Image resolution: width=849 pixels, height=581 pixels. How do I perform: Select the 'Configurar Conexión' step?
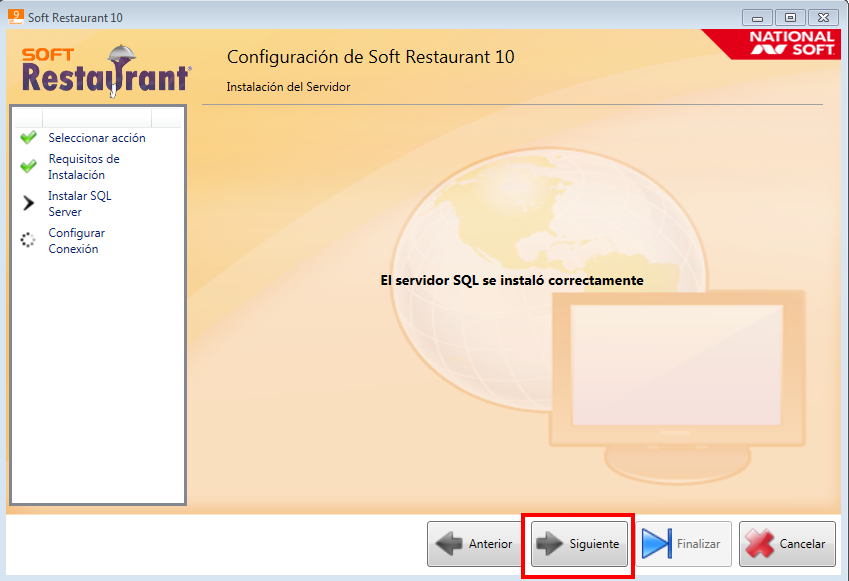pos(76,241)
